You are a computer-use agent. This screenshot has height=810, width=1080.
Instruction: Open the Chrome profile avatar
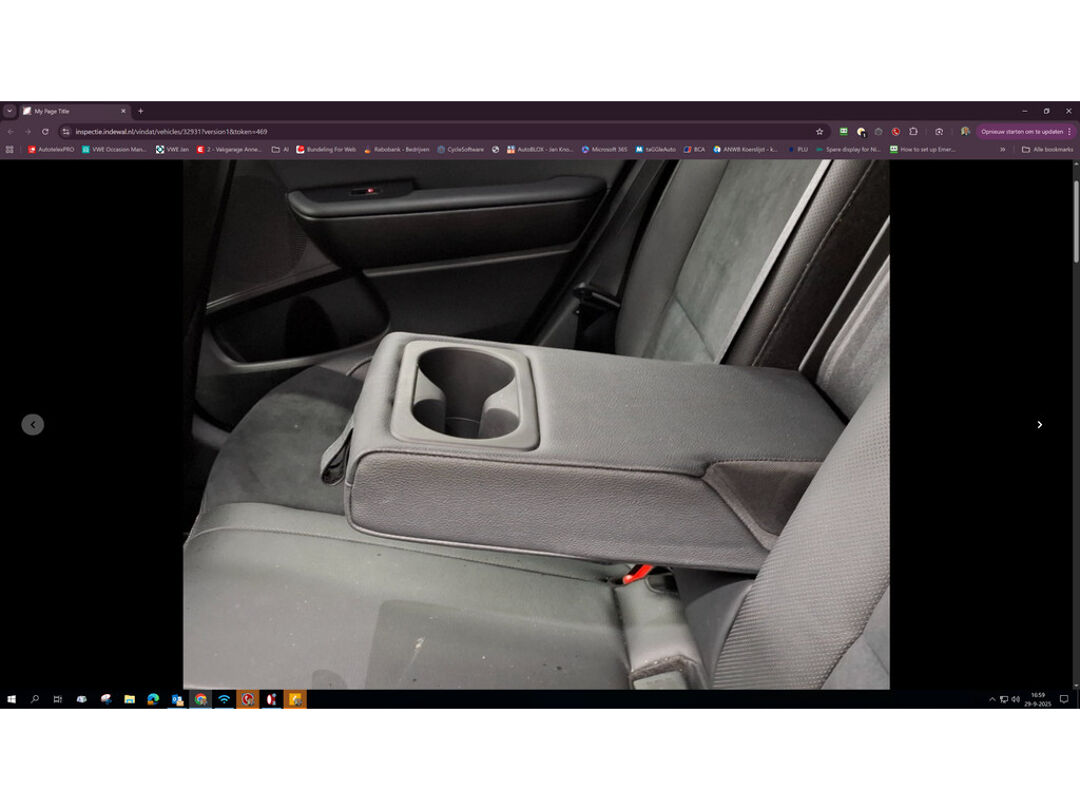point(965,131)
